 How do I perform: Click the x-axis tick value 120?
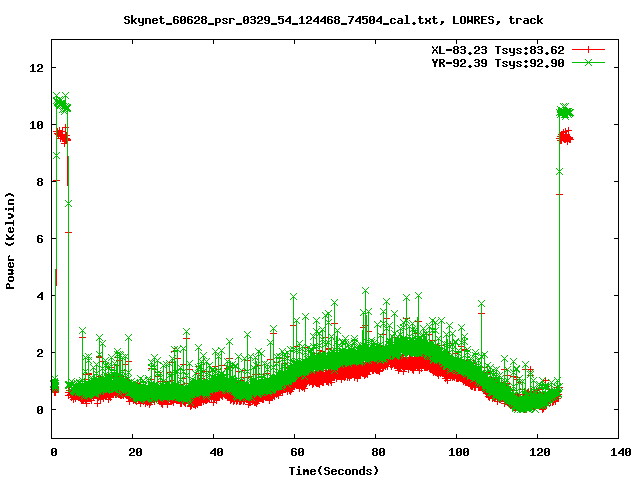540,452
